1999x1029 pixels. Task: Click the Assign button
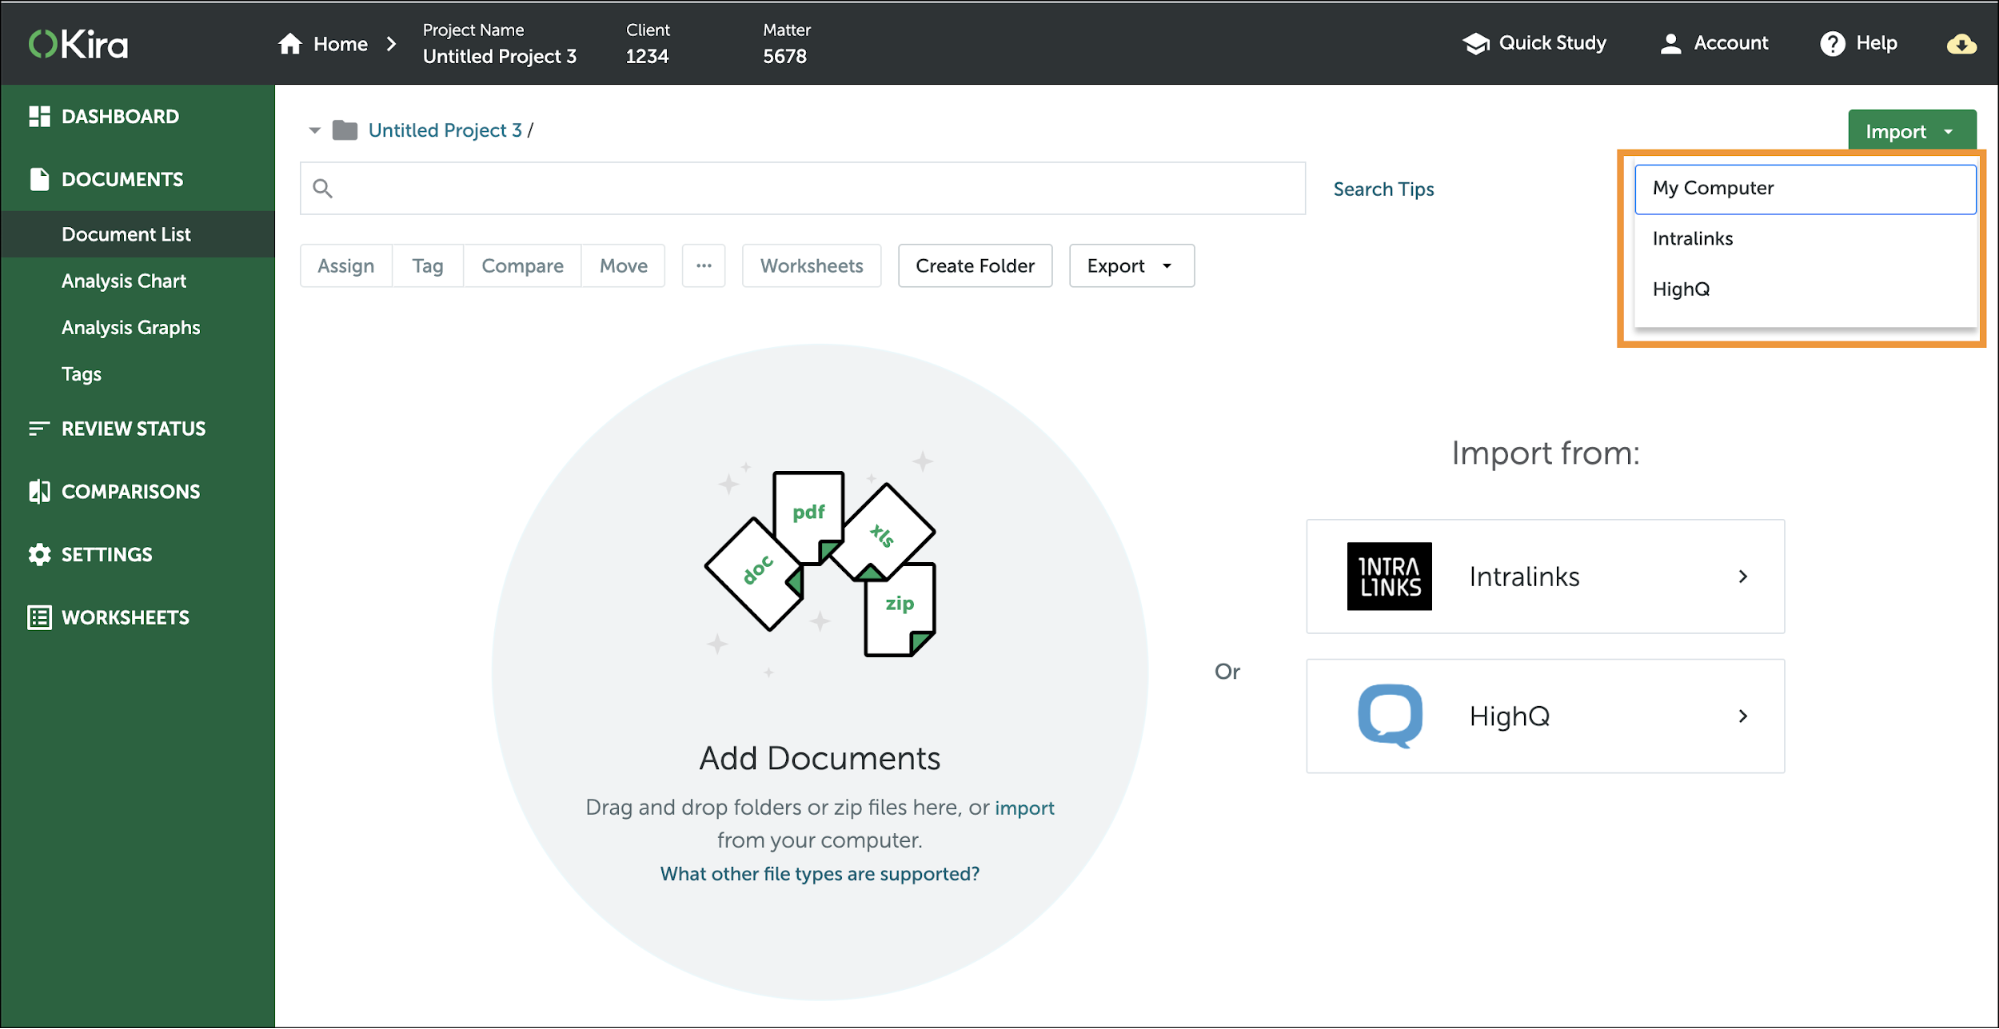click(346, 266)
